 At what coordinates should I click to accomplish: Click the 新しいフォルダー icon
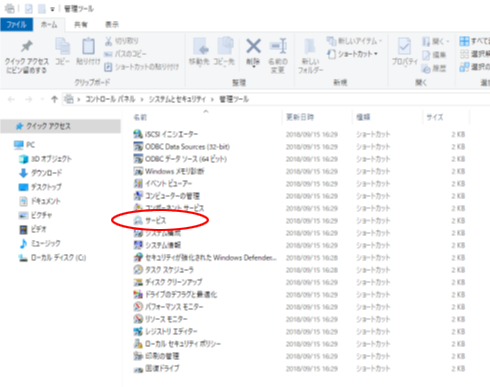click(x=310, y=47)
